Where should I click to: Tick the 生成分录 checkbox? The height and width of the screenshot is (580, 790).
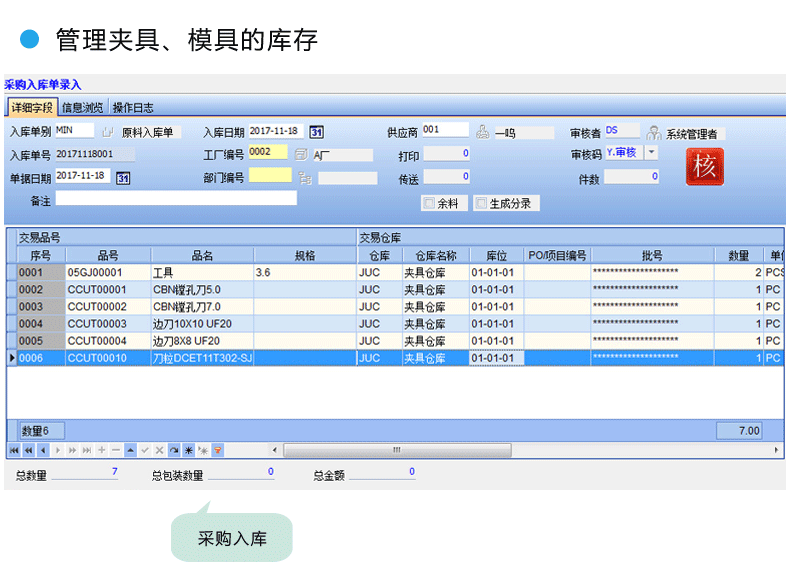pos(481,203)
